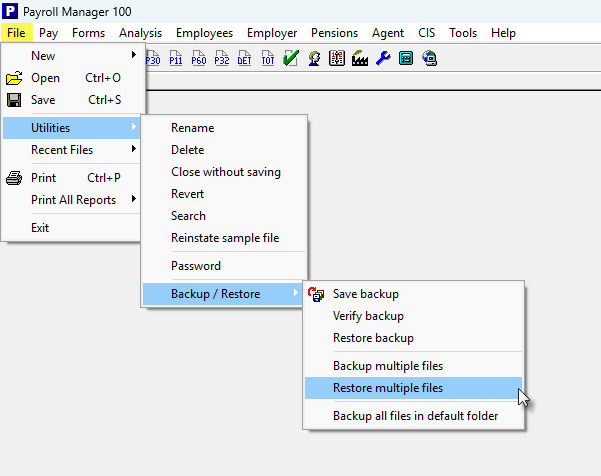Select Rename in Utilities submenu
Image resolution: width=601 pixels, height=476 pixels.
225,128
